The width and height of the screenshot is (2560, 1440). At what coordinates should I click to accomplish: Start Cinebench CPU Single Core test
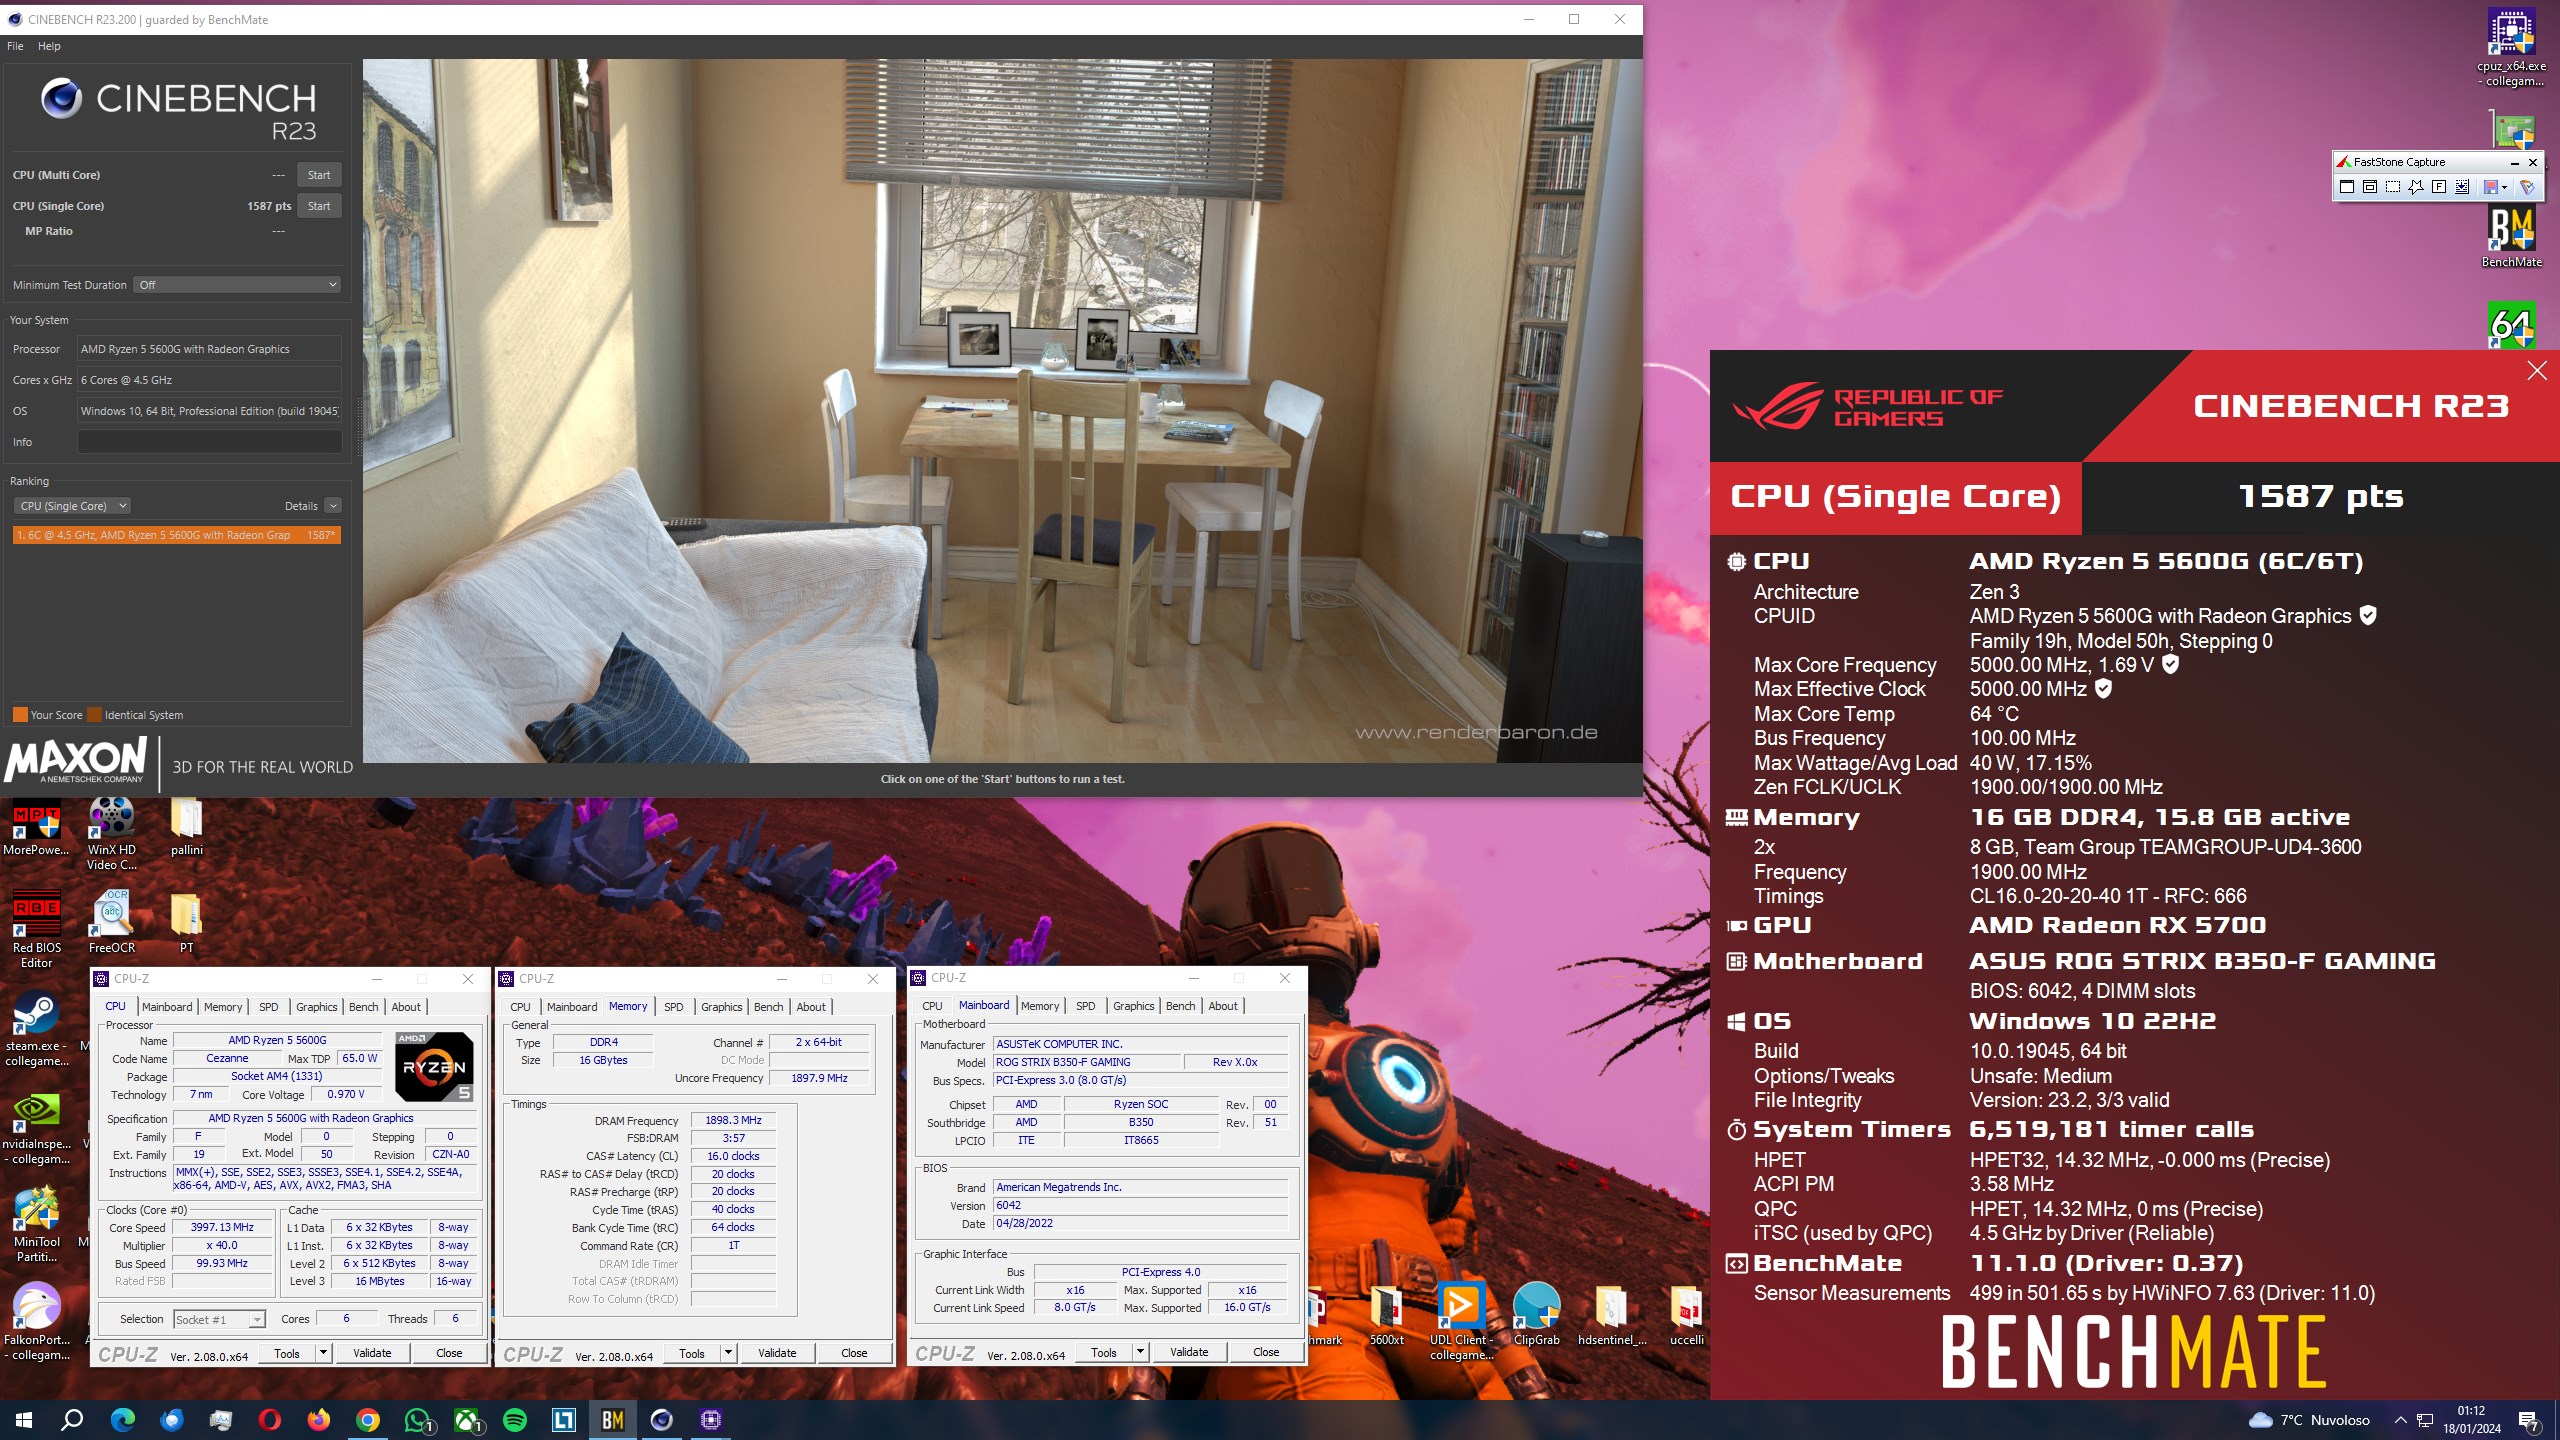319,206
